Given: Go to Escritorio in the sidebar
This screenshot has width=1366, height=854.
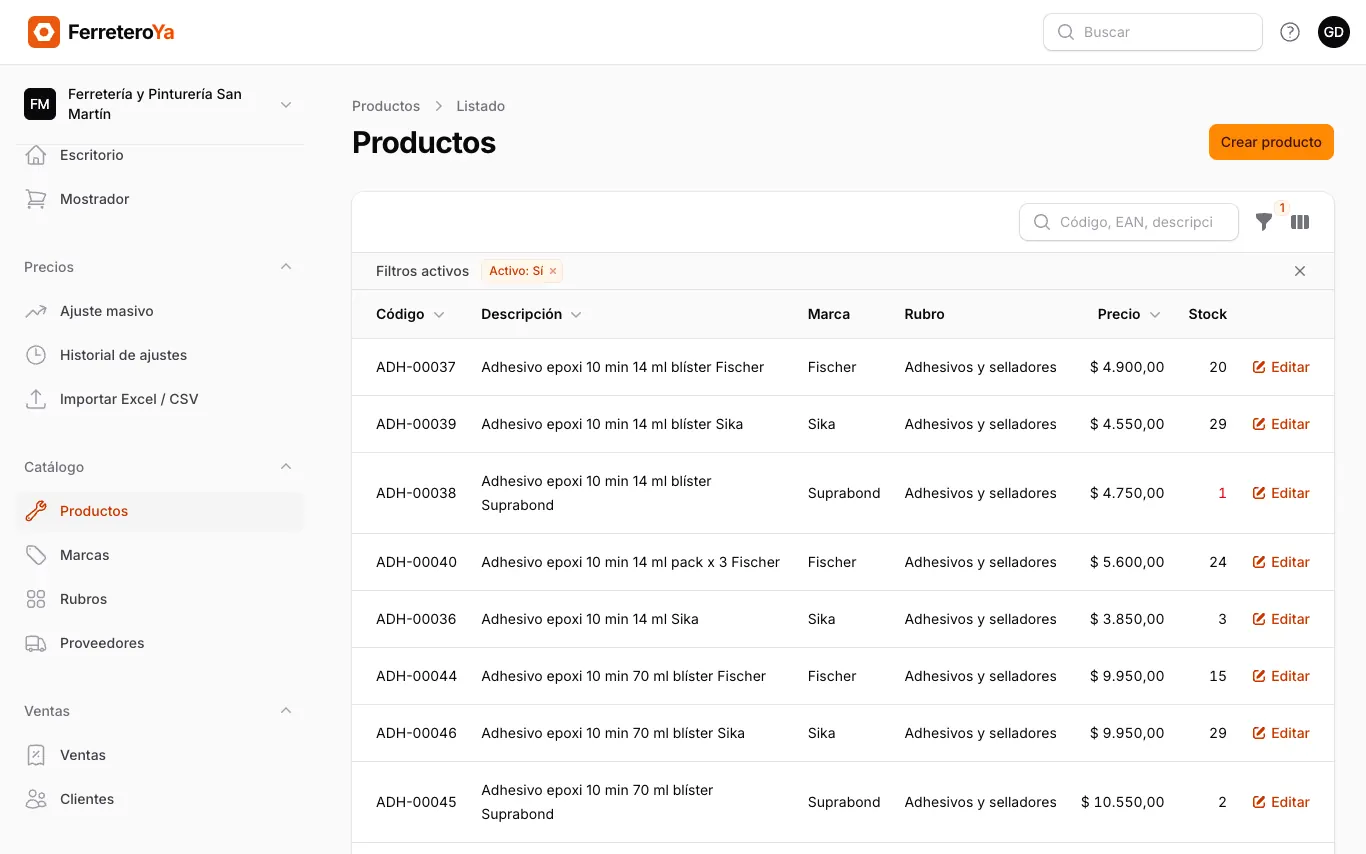Looking at the screenshot, I should point(160,155).
